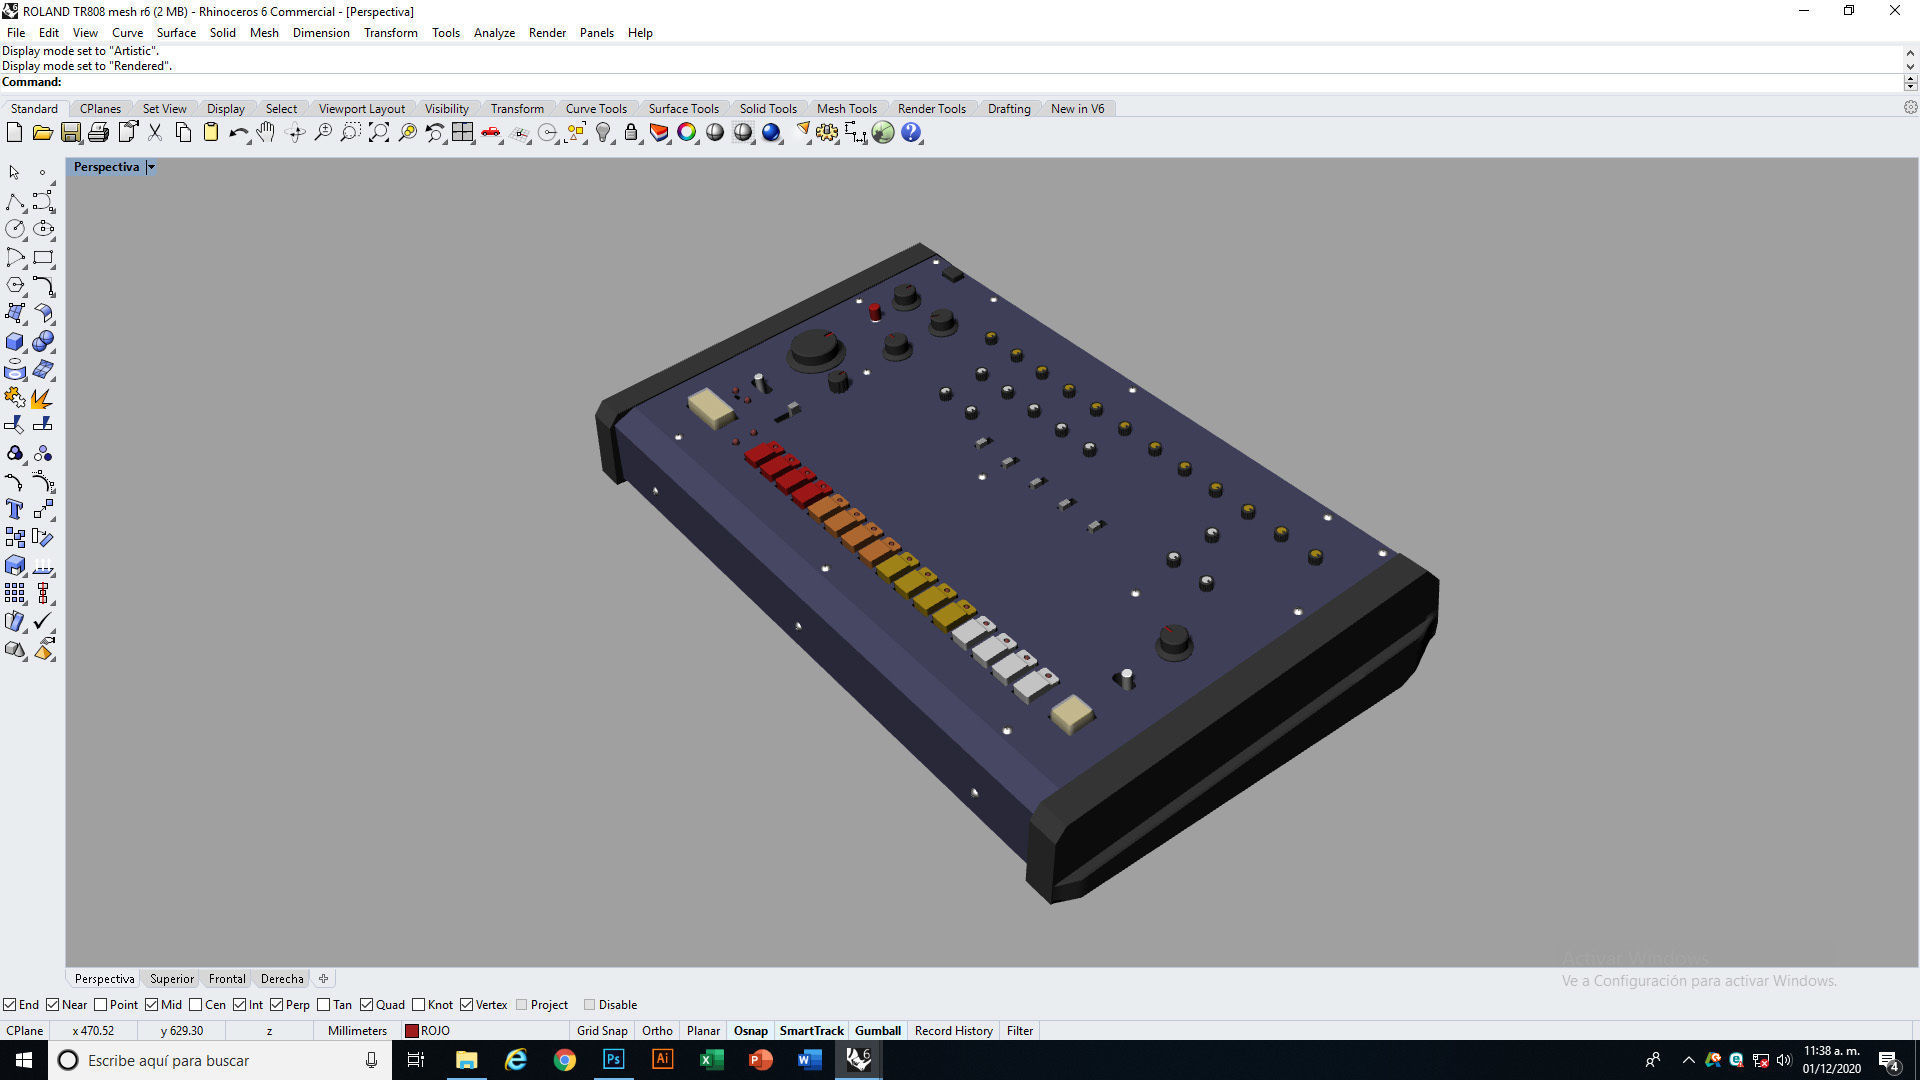Toggle Ortho mode in status bar
This screenshot has width=1920, height=1080.
[657, 1030]
